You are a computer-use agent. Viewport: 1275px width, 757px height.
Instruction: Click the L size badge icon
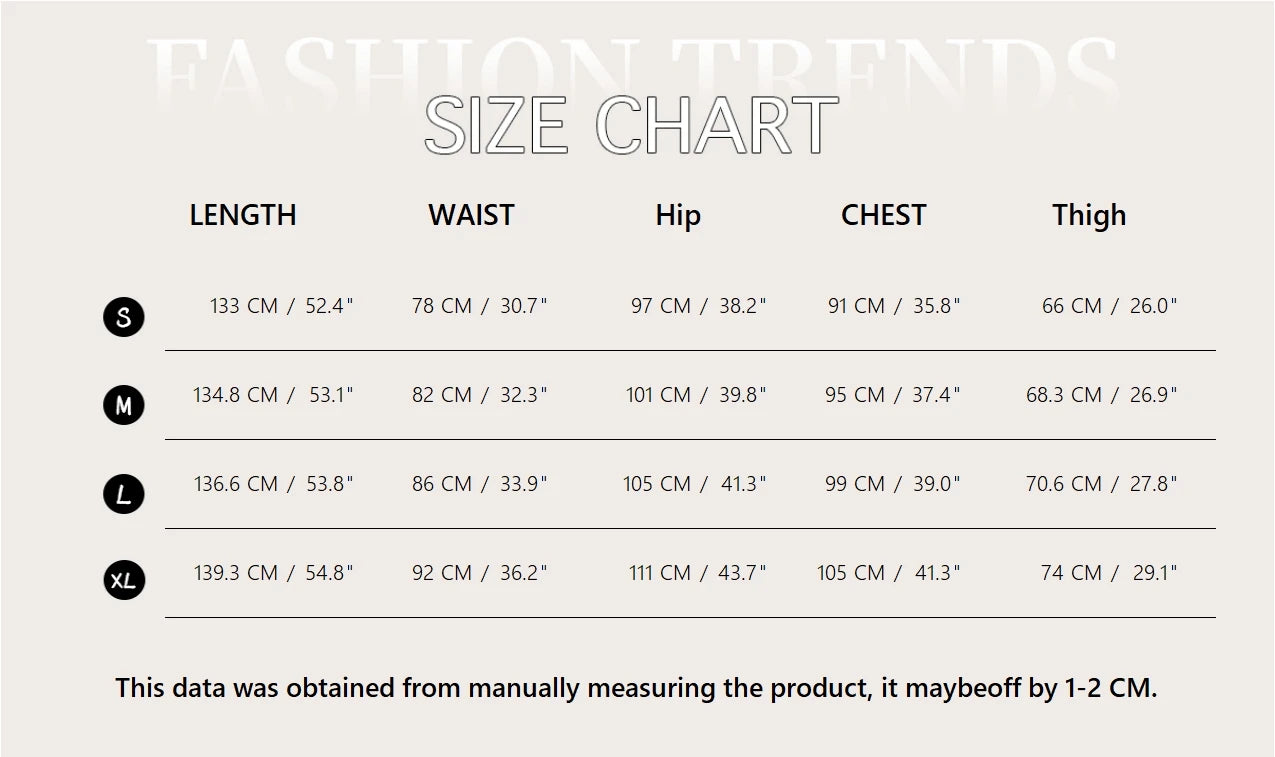pyautogui.click(x=124, y=494)
